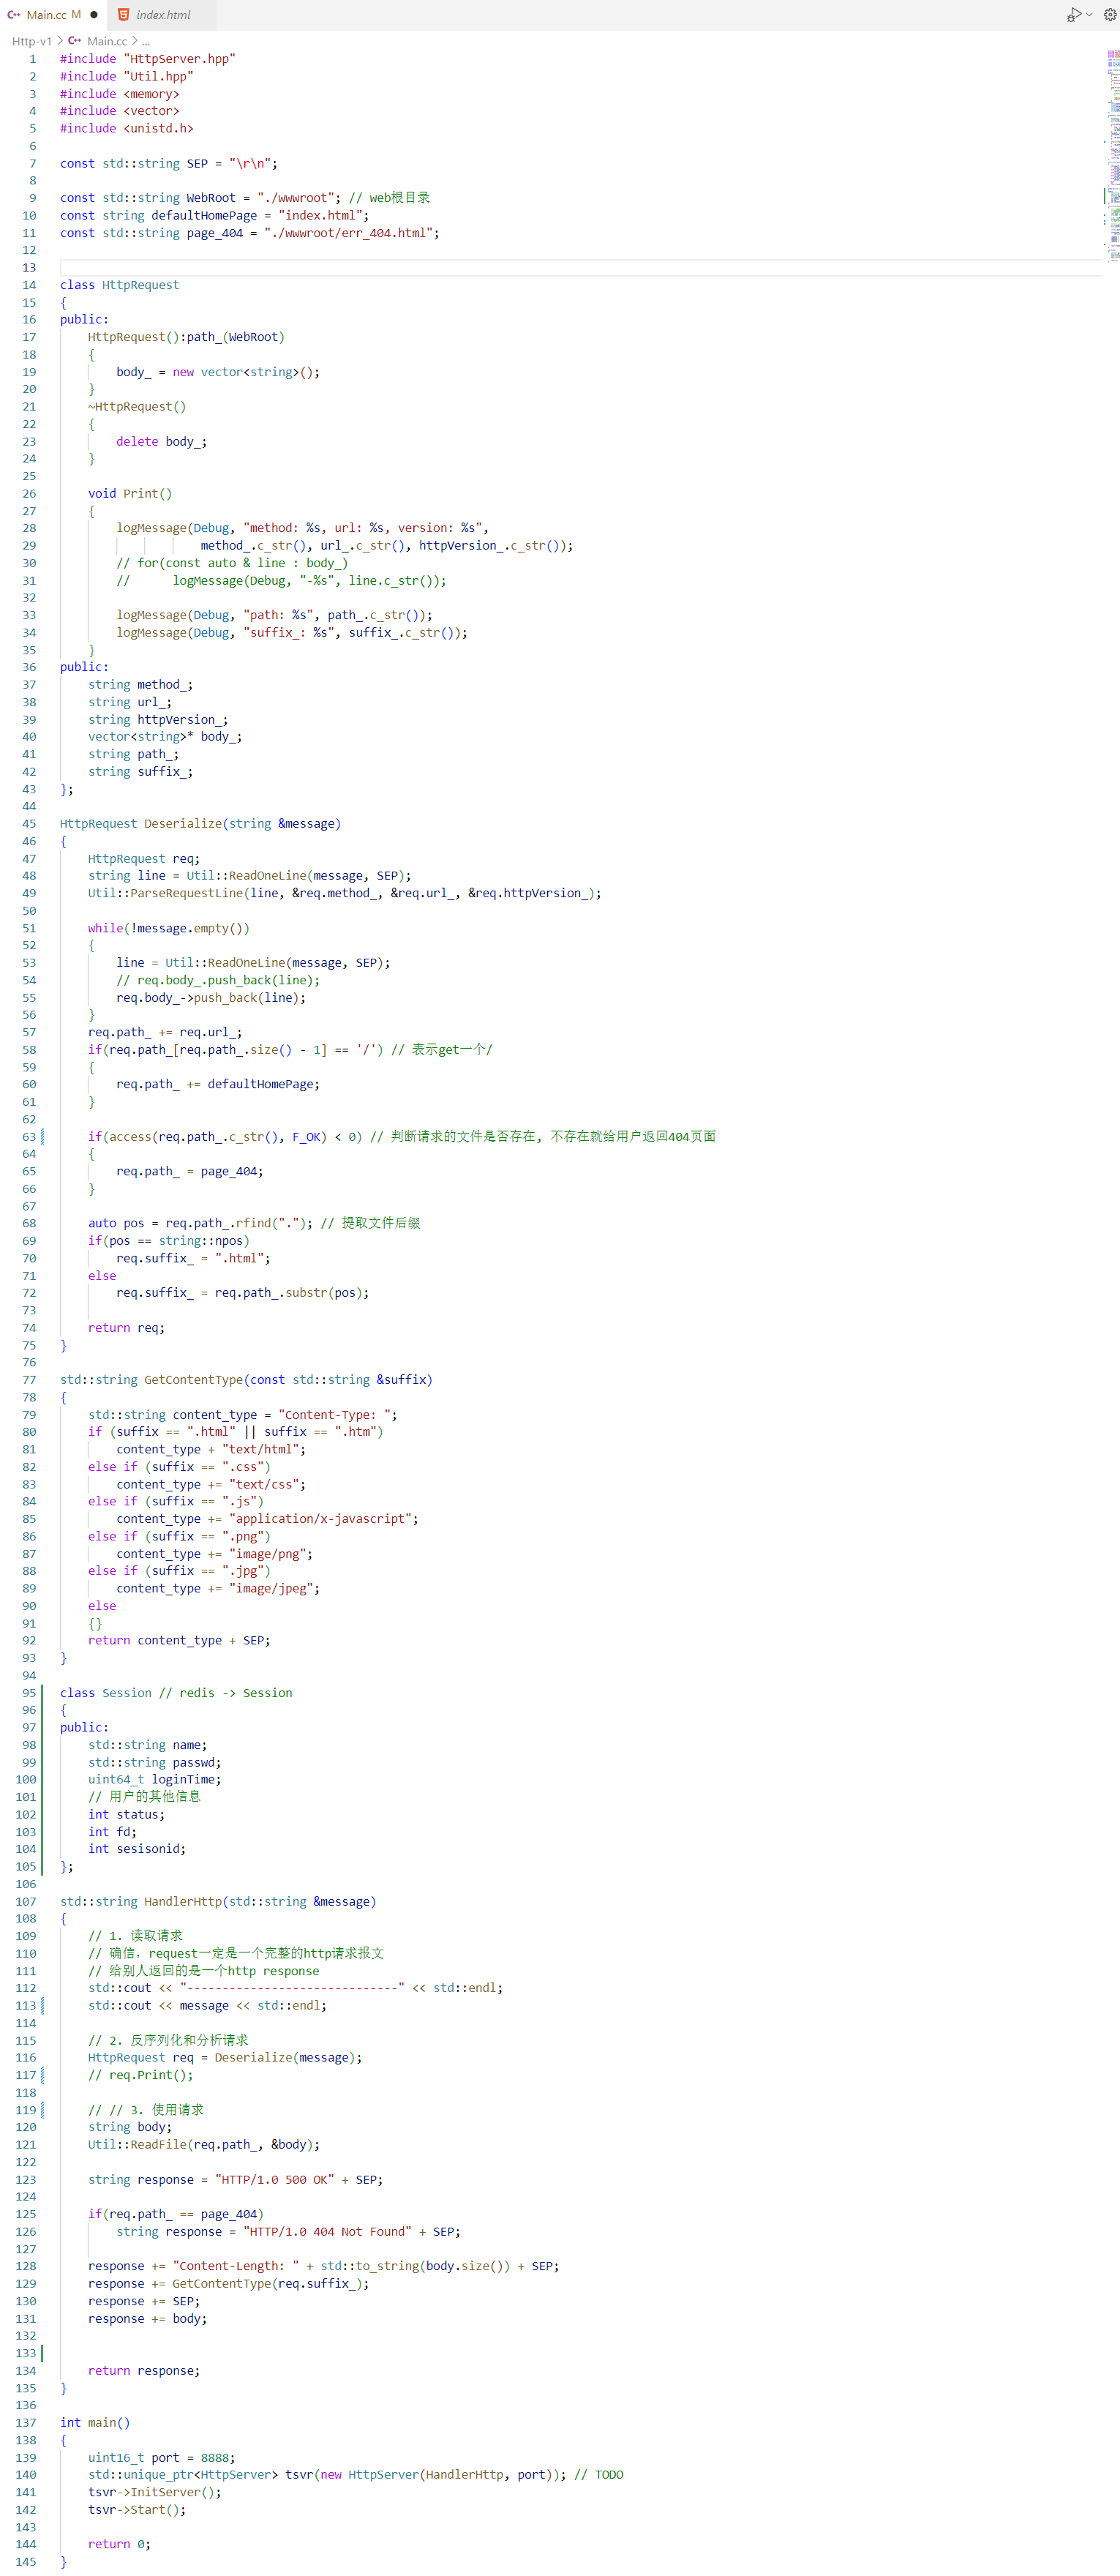Click class name HttpRequest on line 14

click(x=141, y=285)
